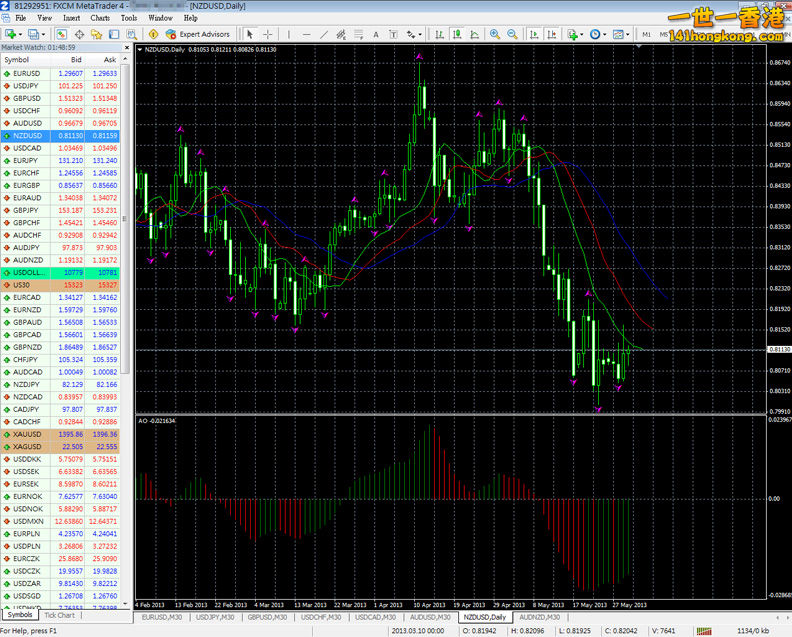792x637 pixels.
Task: Click the Zoom Out magnifier icon
Action: [x=513, y=34]
